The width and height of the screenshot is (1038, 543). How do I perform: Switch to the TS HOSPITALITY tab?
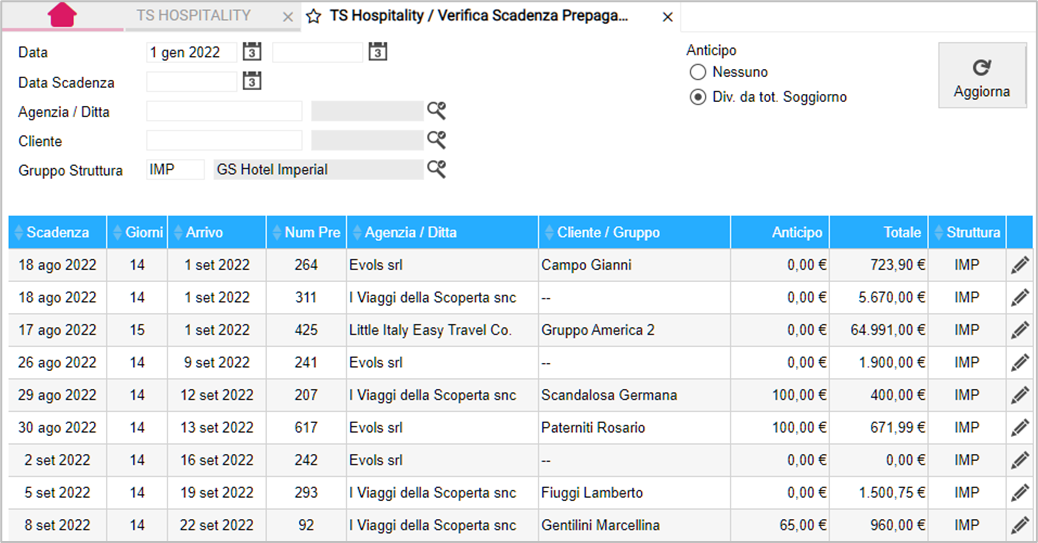(x=193, y=15)
